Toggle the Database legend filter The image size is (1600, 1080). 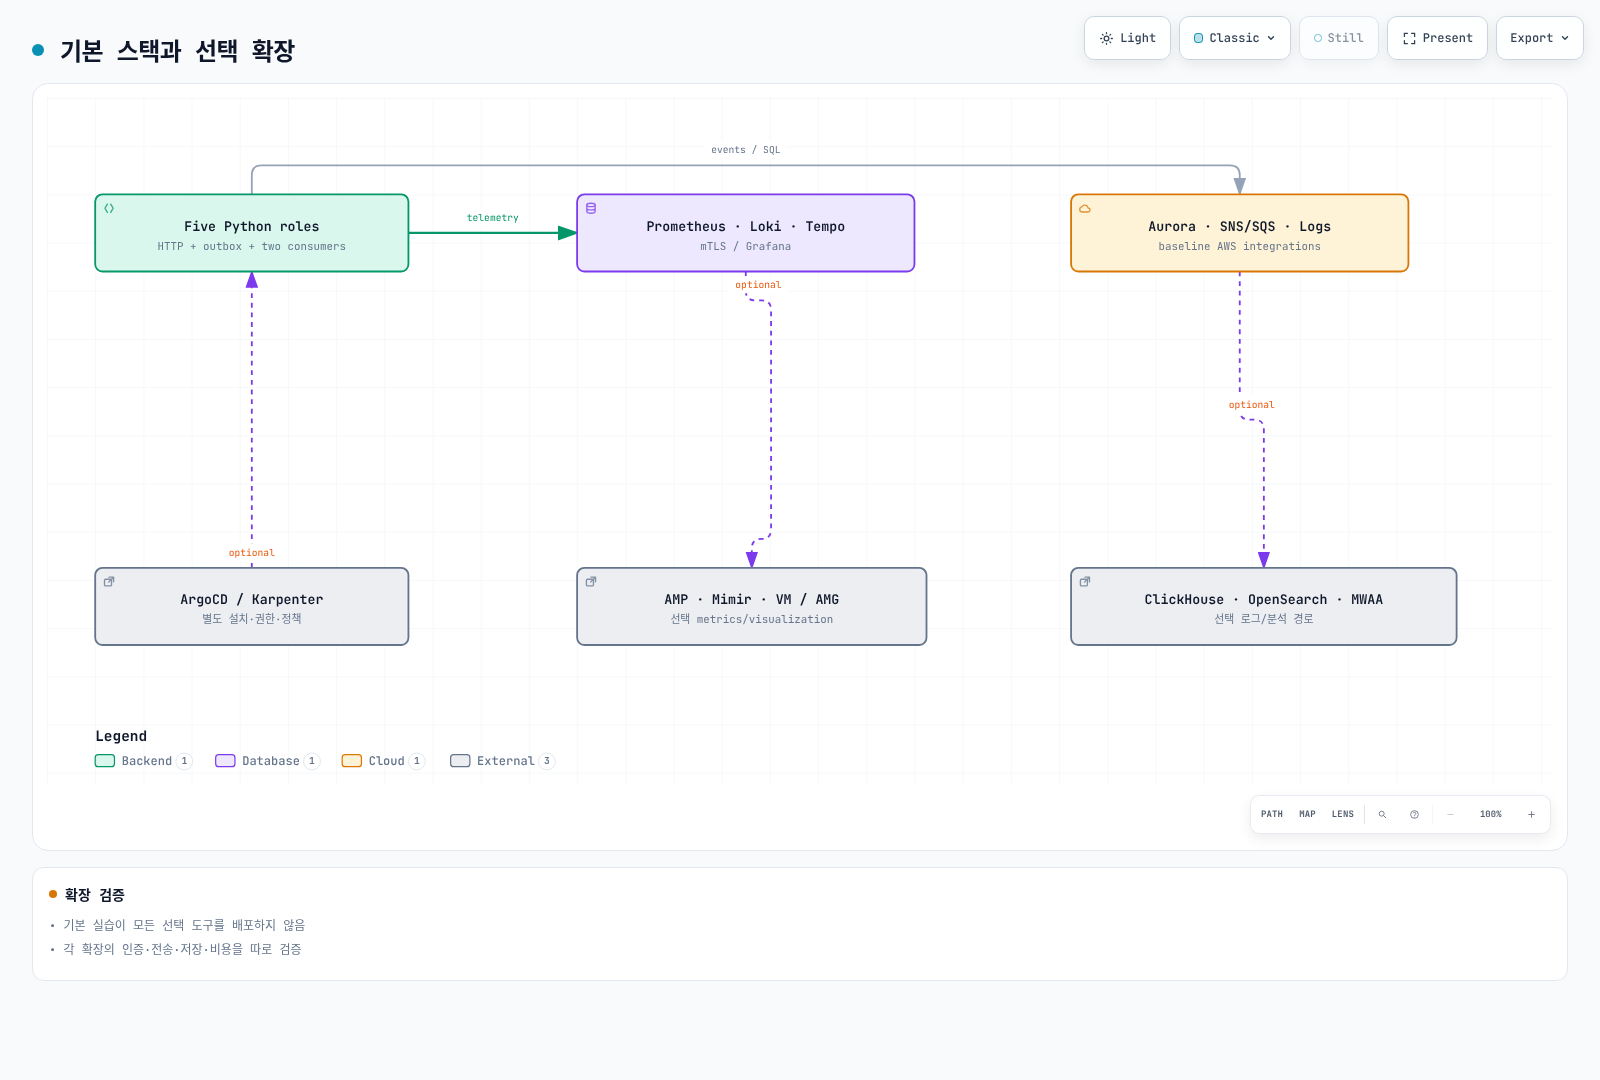coord(268,761)
